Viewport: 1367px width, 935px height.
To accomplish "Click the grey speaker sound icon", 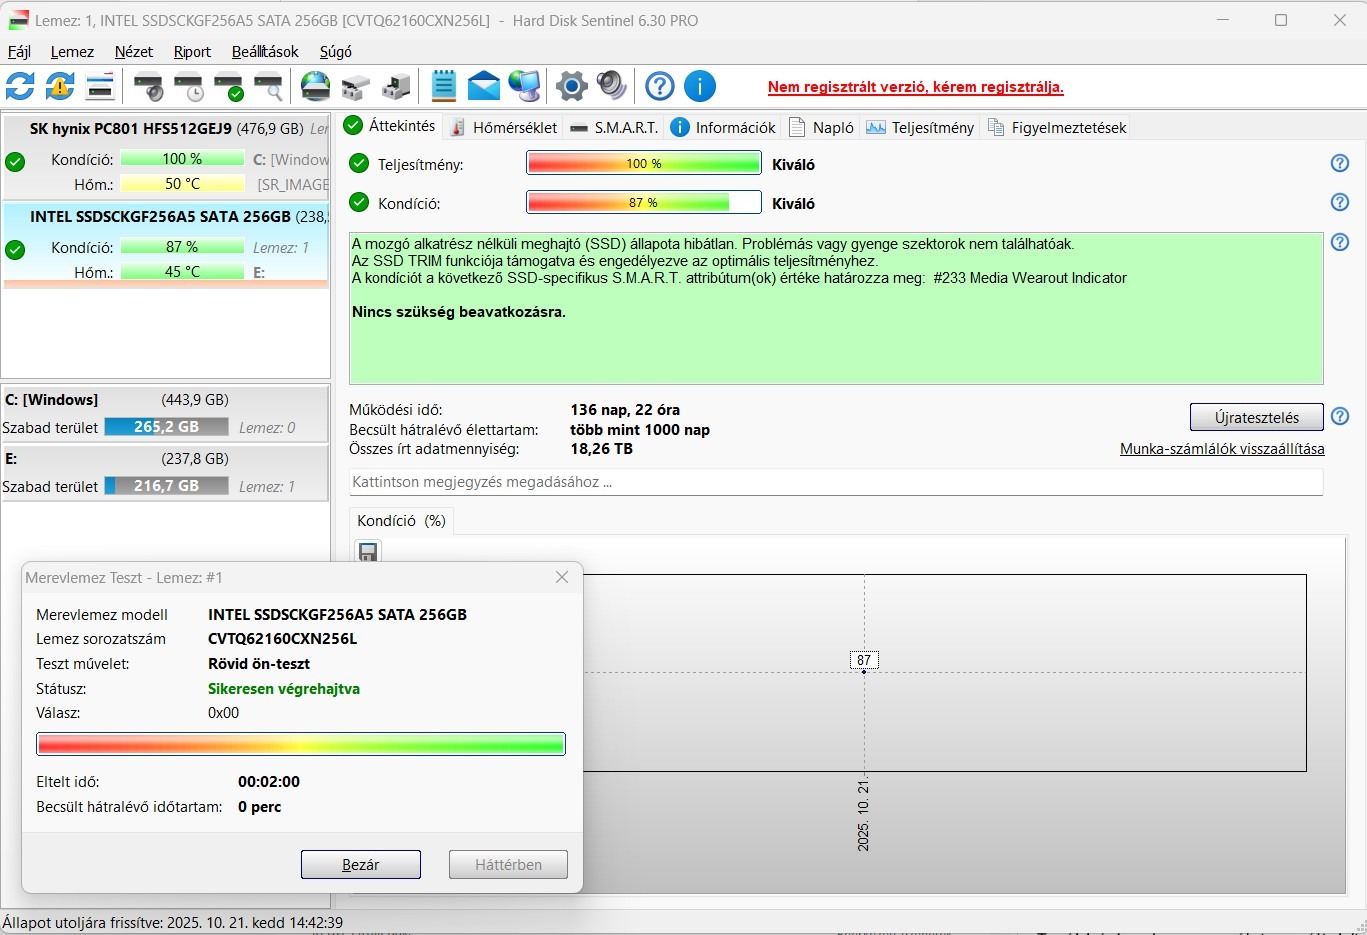I will pyautogui.click(x=612, y=86).
